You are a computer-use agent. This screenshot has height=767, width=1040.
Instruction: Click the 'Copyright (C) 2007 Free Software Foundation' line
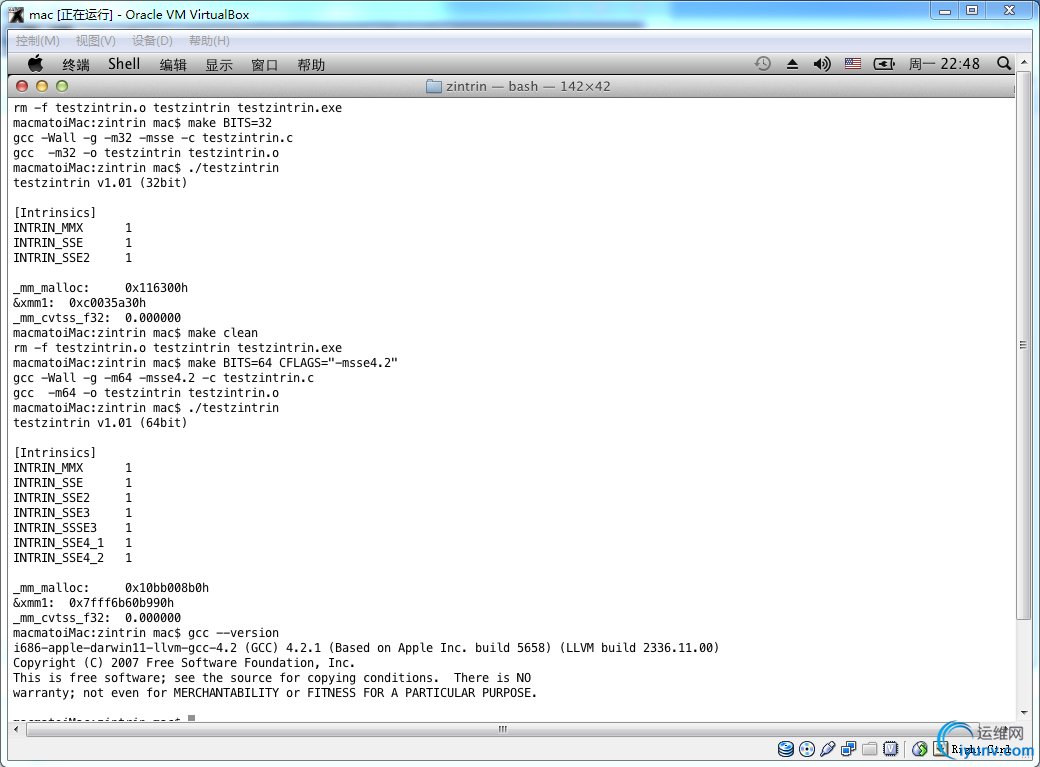tap(184, 663)
